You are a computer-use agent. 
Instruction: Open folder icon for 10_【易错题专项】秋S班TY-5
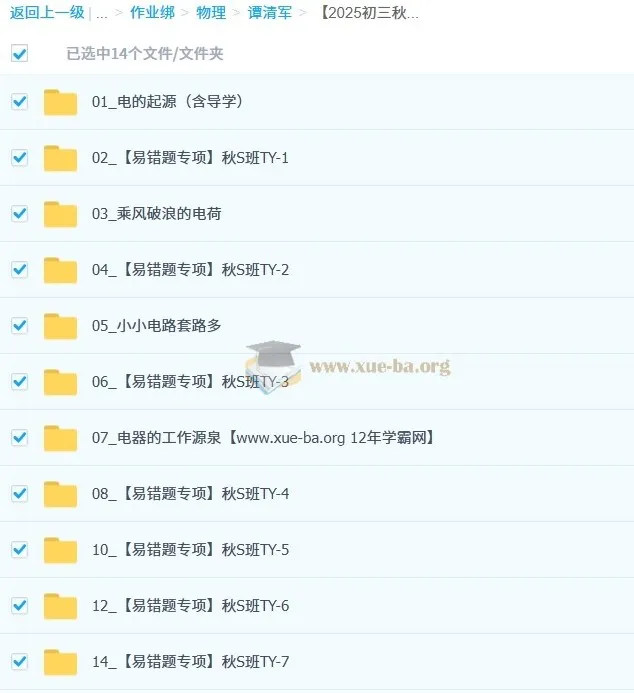61,550
